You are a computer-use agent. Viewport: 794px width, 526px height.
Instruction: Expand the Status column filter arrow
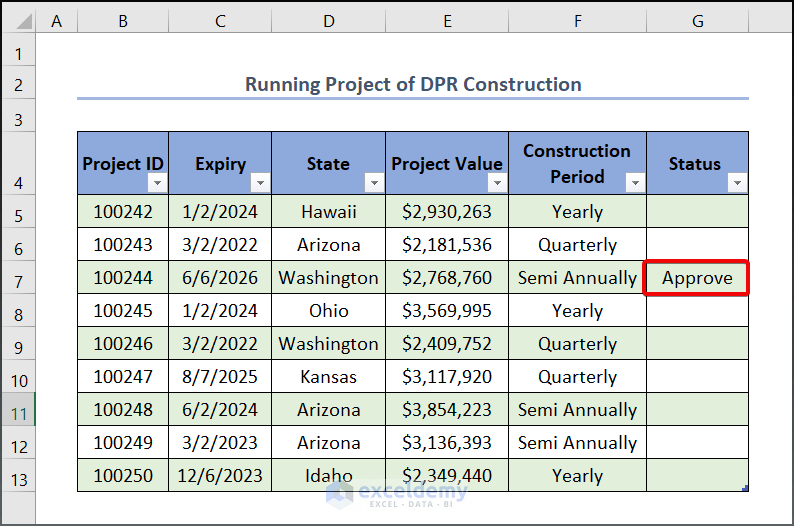[737, 183]
